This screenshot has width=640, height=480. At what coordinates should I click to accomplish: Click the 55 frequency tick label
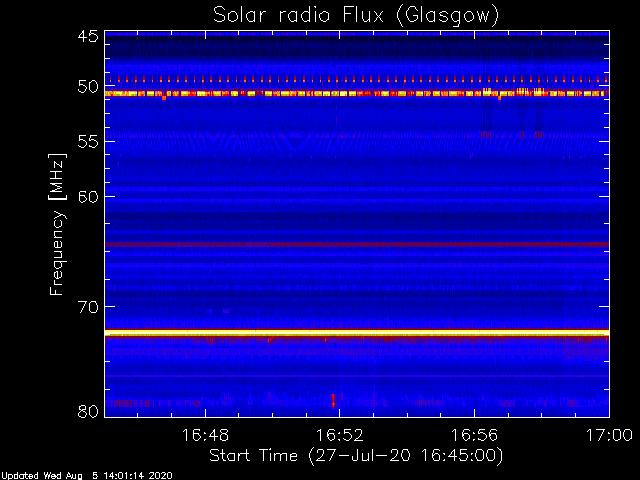[88, 142]
